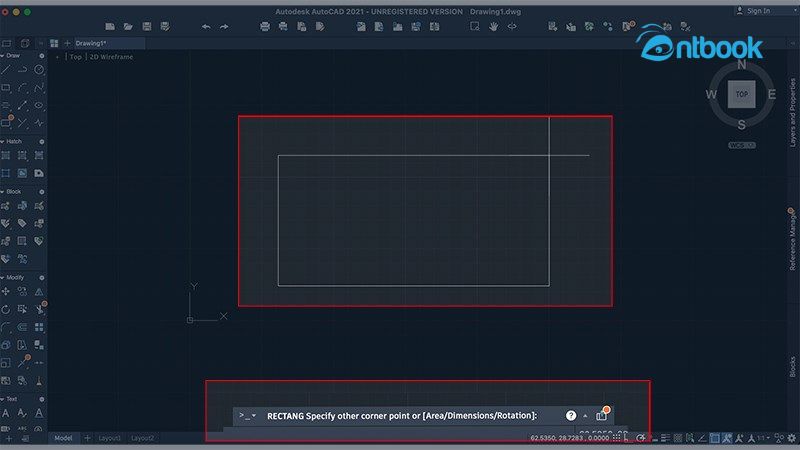Collapse the Block tool group
The image size is (800, 450).
3,192
